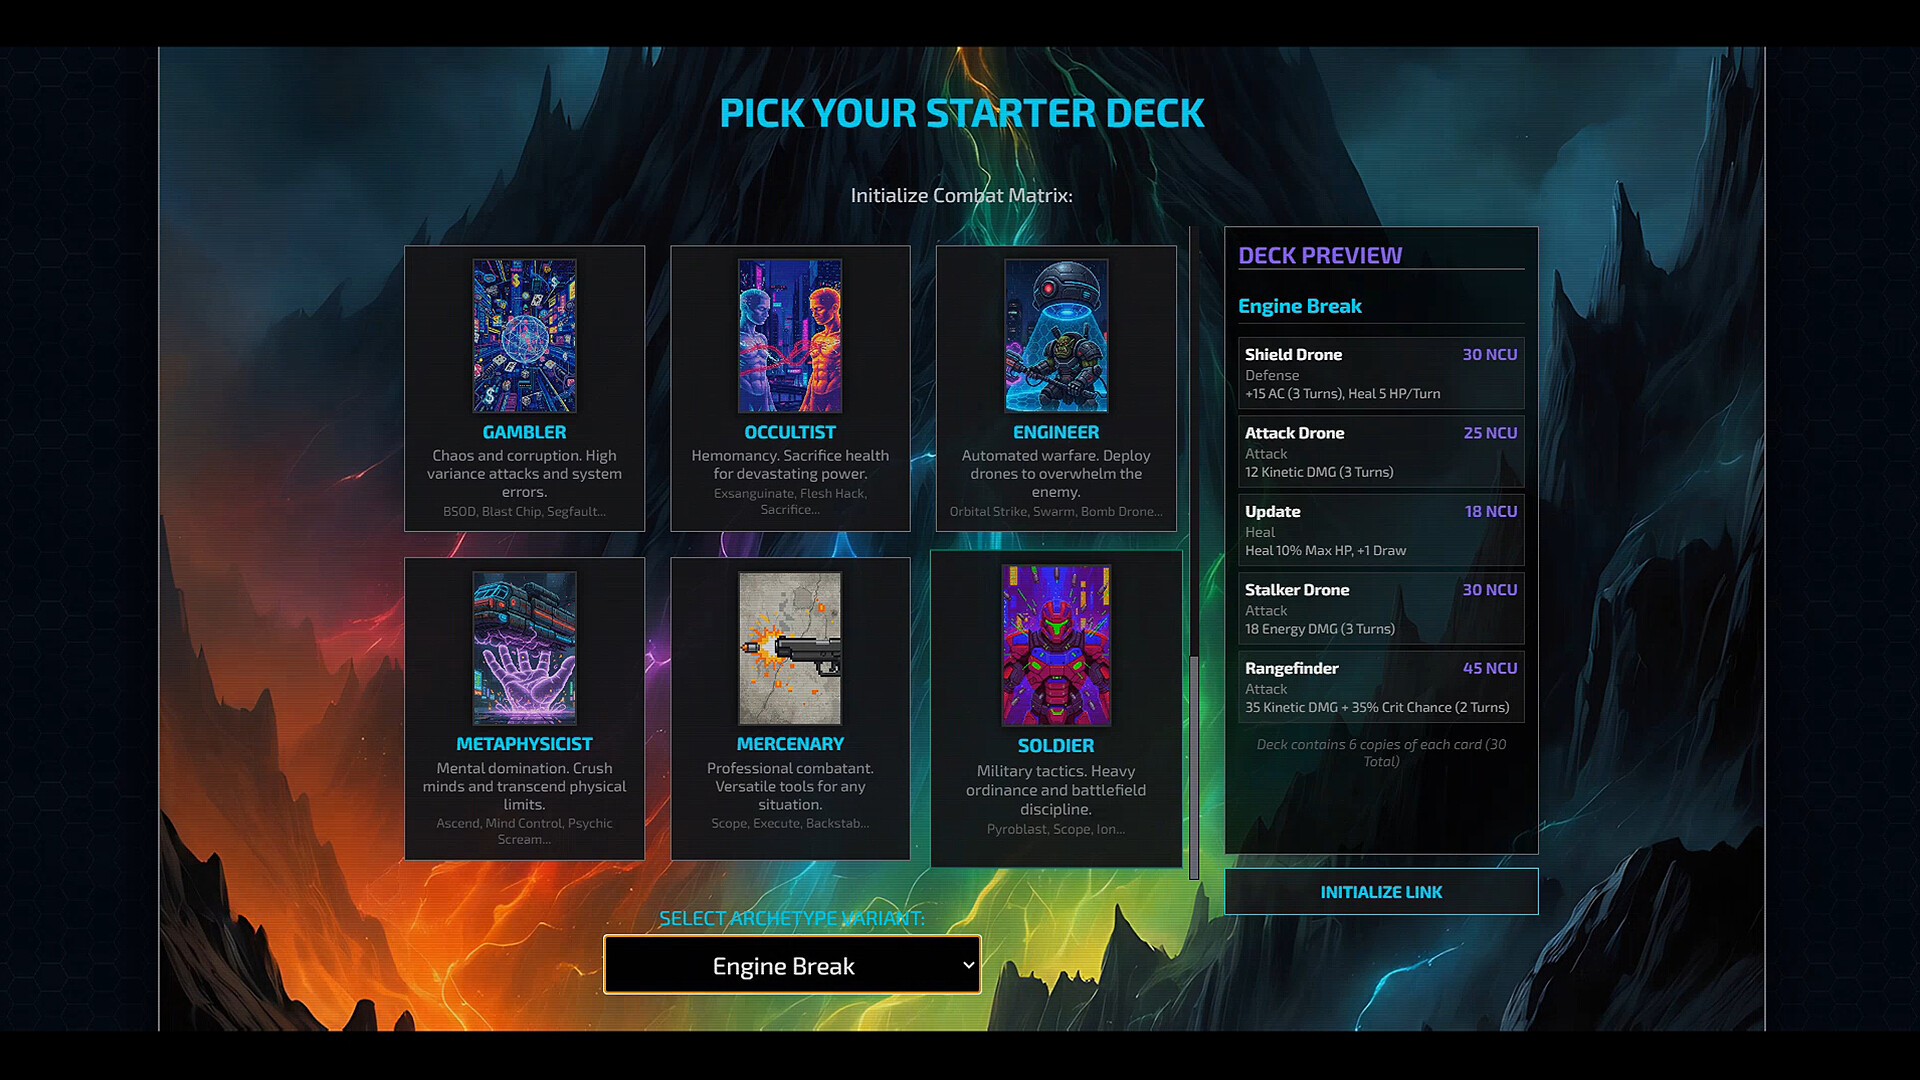The width and height of the screenshot is (1920, 1080).
Task: Choose the Occultist card portrait
Action: point(790,336)
